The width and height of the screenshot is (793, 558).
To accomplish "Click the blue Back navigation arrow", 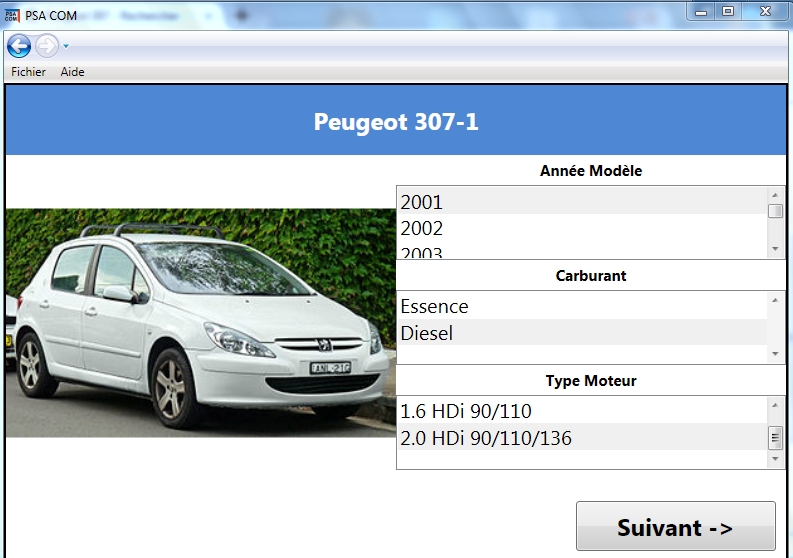I will point(19,47).
